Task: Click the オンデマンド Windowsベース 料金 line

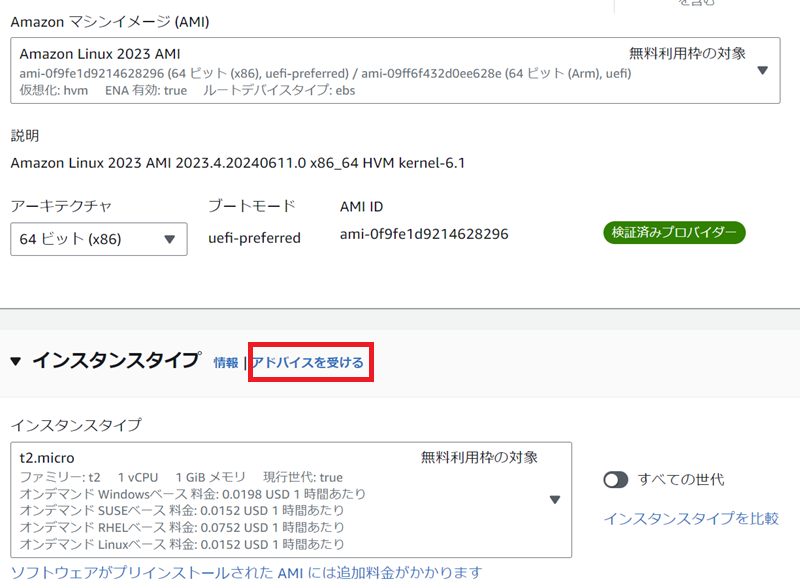Action: (x=192, y=494)
